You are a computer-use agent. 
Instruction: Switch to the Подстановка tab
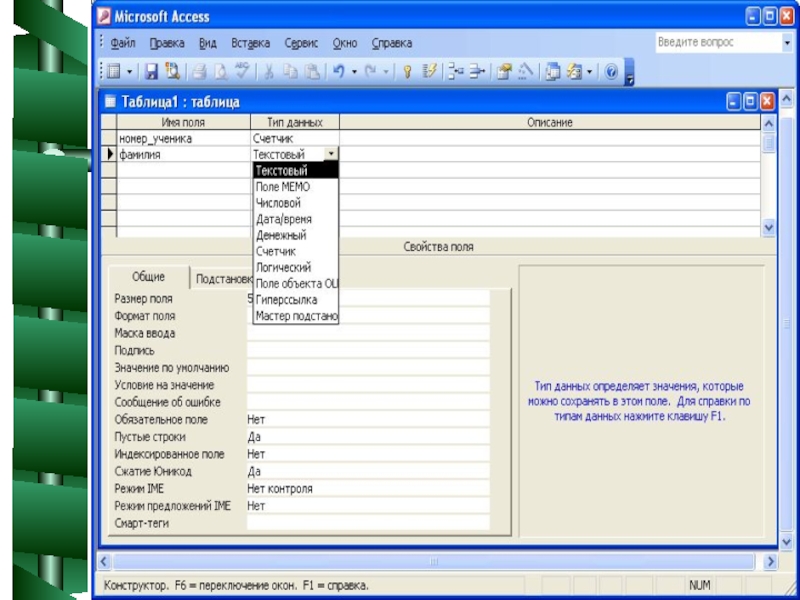click(222, 280)
